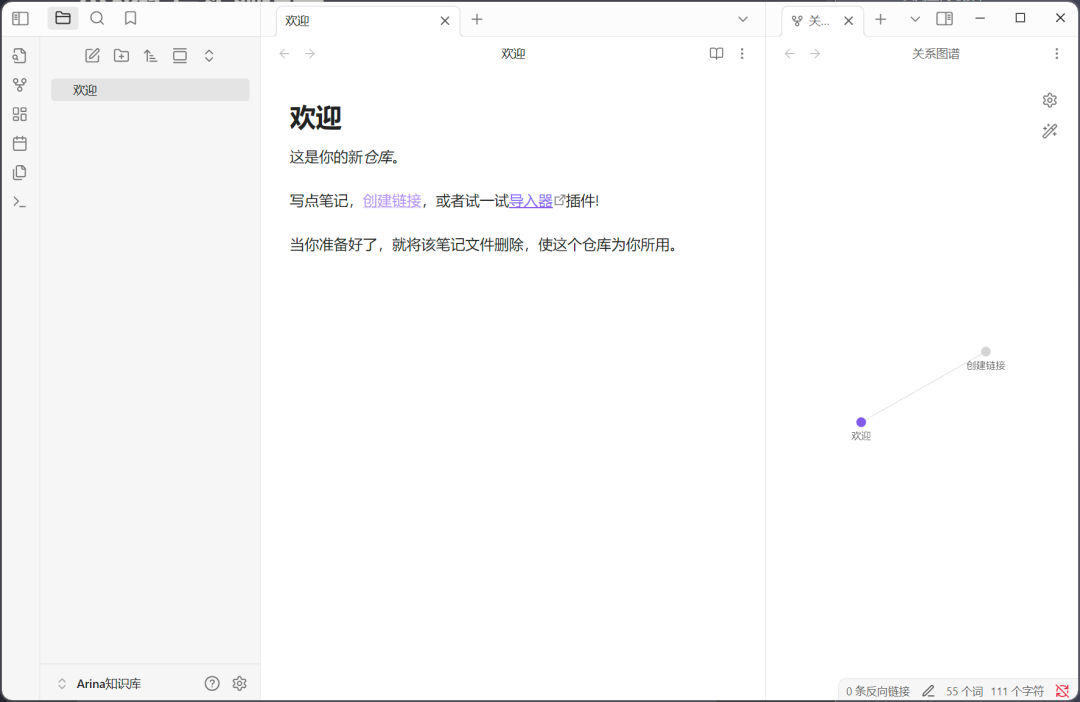Click the graph animation wand icon

click(x=1049, y=131)
